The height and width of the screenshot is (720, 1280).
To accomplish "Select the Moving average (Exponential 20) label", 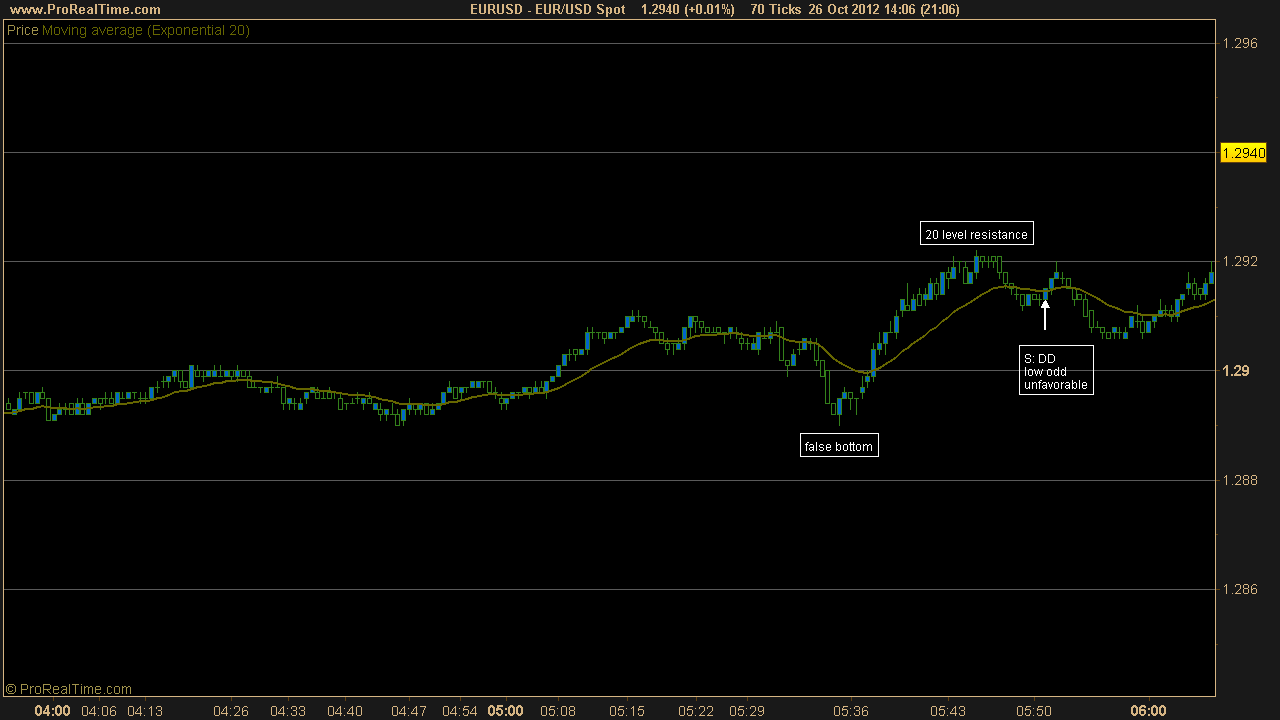I will click(x=146, y=30).
